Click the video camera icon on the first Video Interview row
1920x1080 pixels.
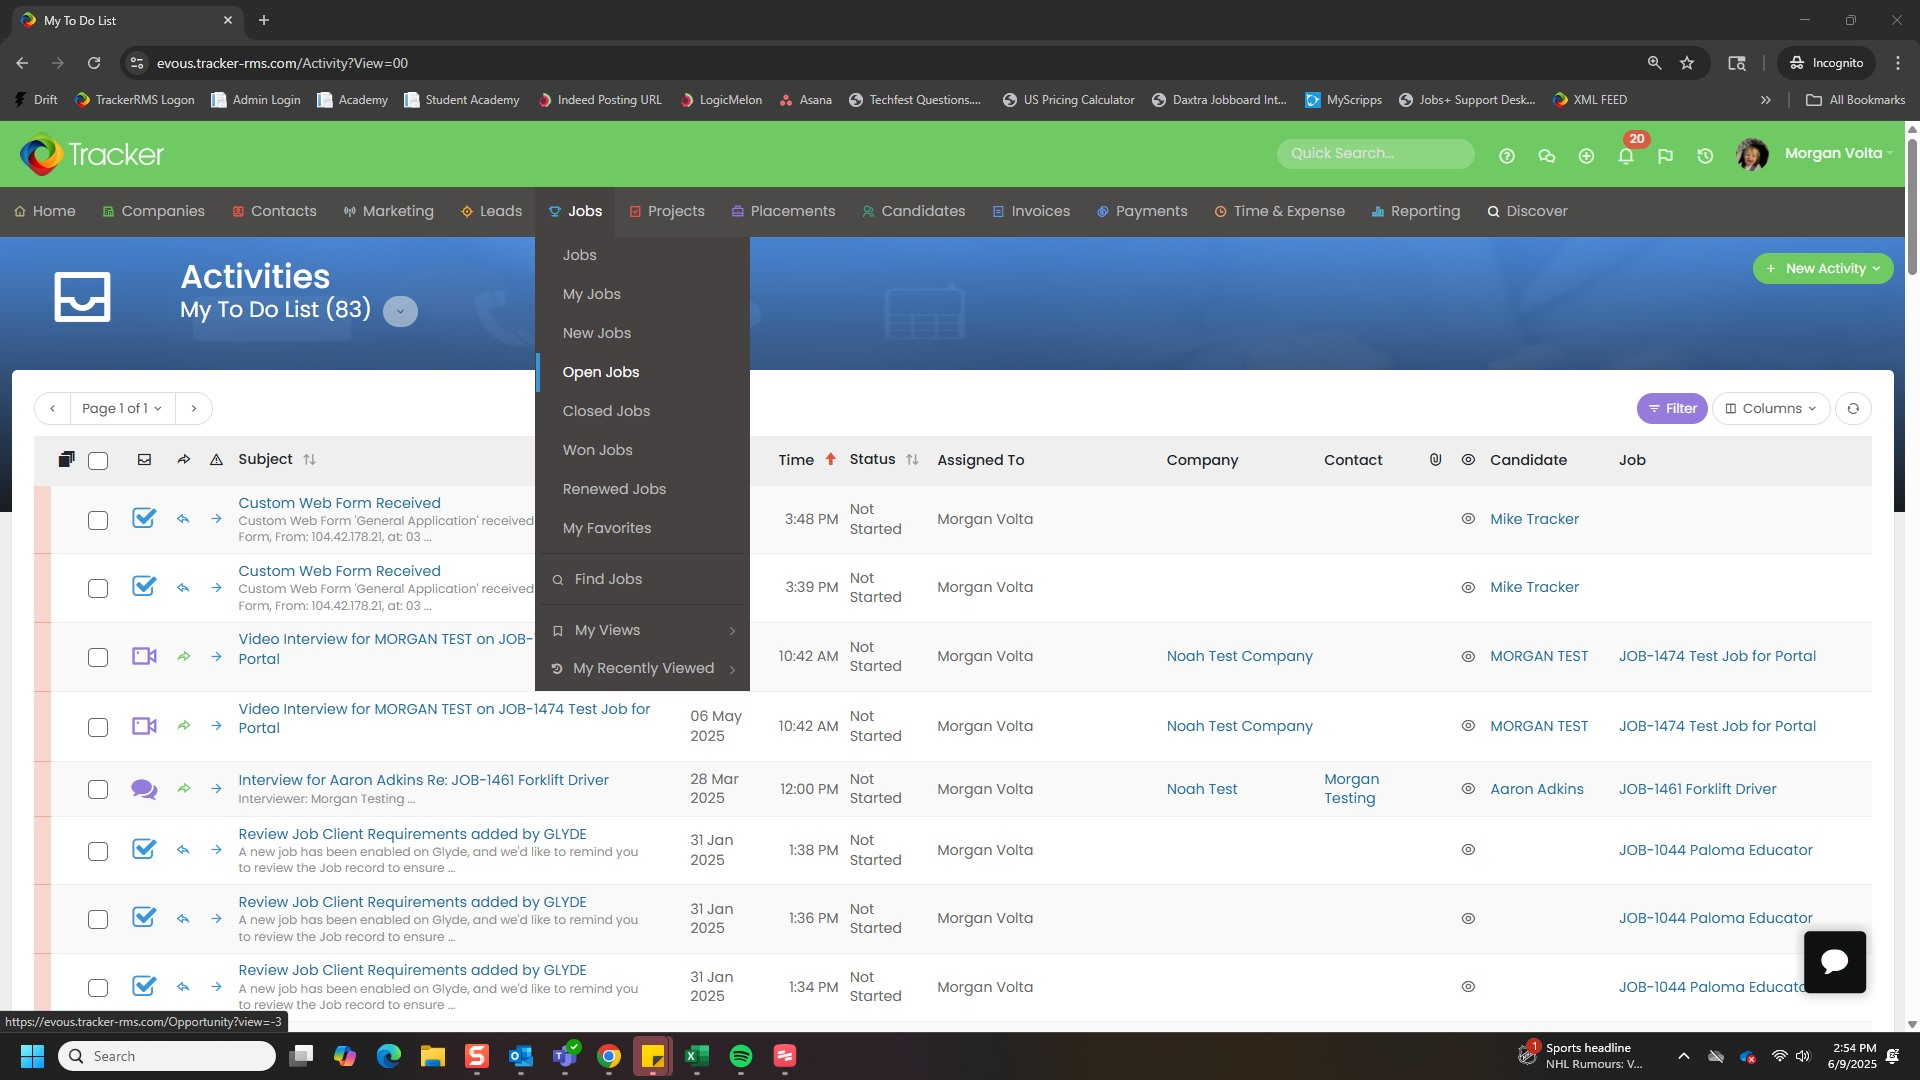point(144,657)
